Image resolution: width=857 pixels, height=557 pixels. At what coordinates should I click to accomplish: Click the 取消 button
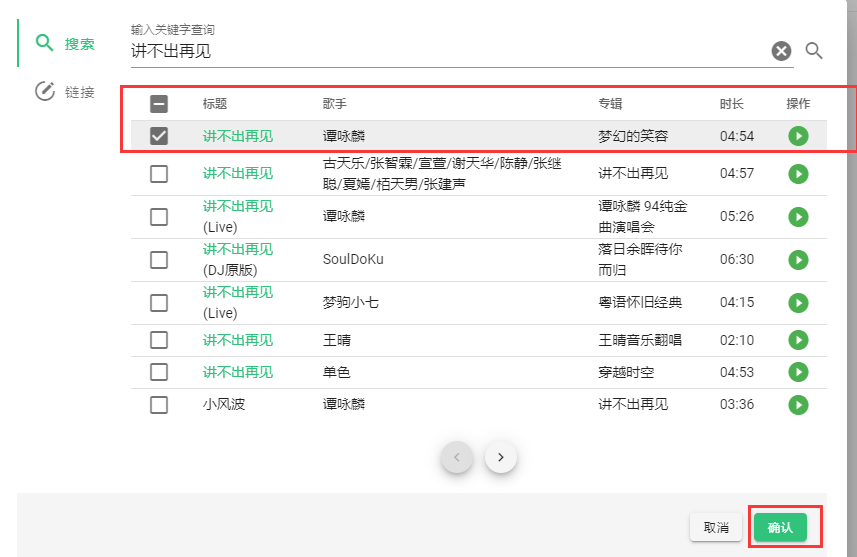716,527
